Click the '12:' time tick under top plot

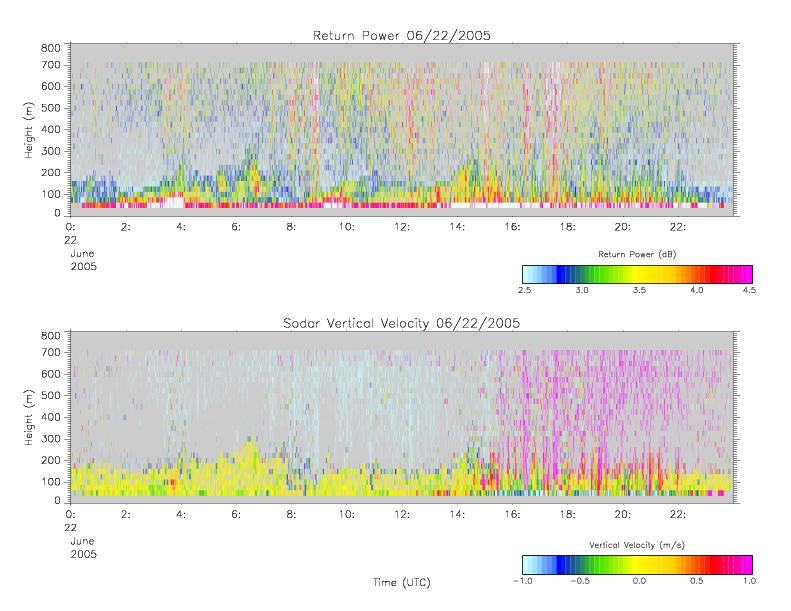click(402, 227)
